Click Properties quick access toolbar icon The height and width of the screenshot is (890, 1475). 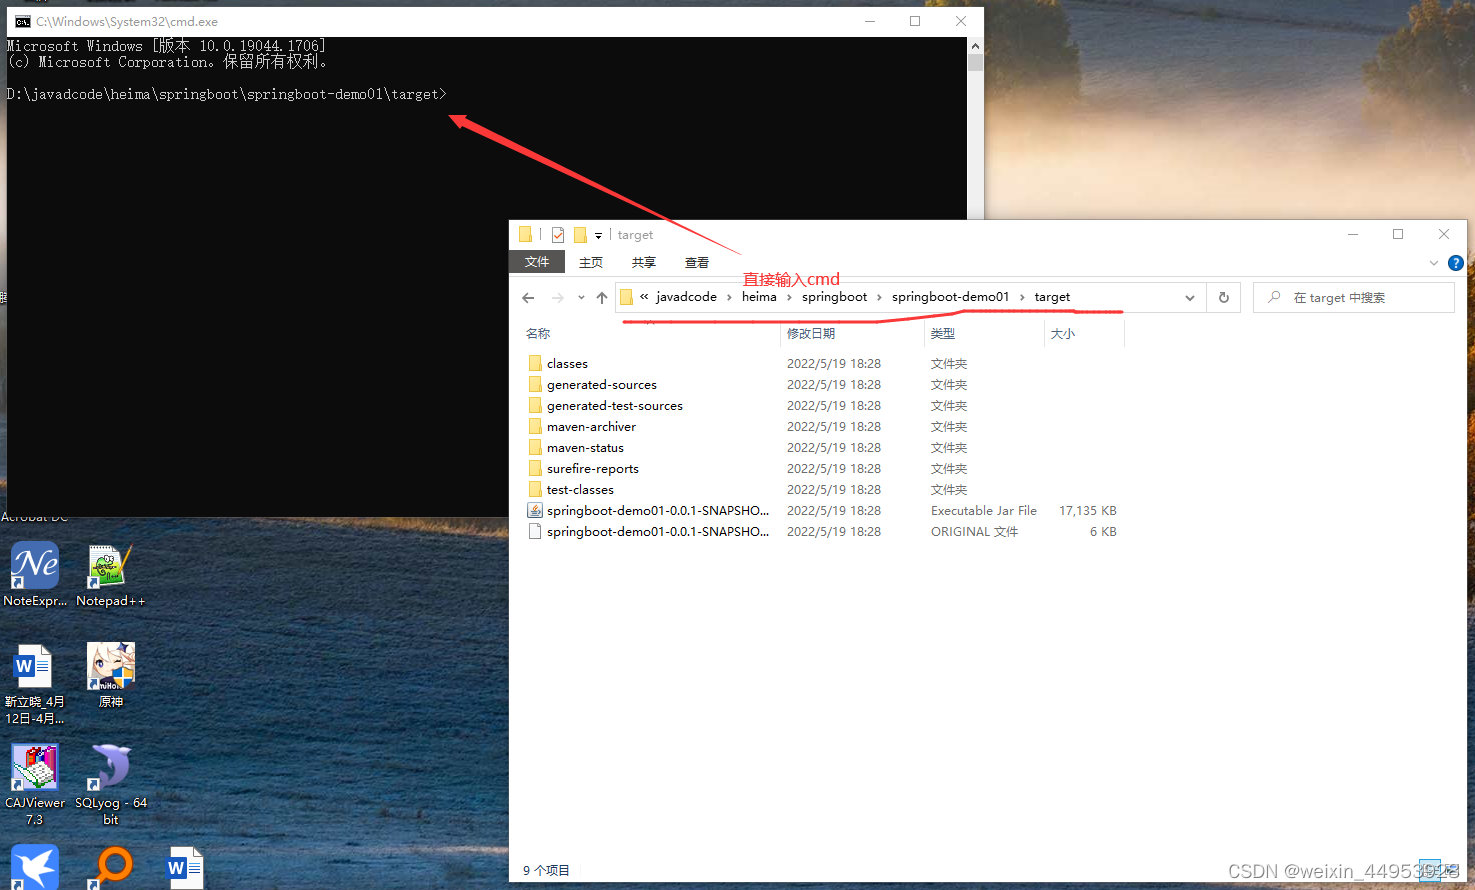(x=558, y=235)
